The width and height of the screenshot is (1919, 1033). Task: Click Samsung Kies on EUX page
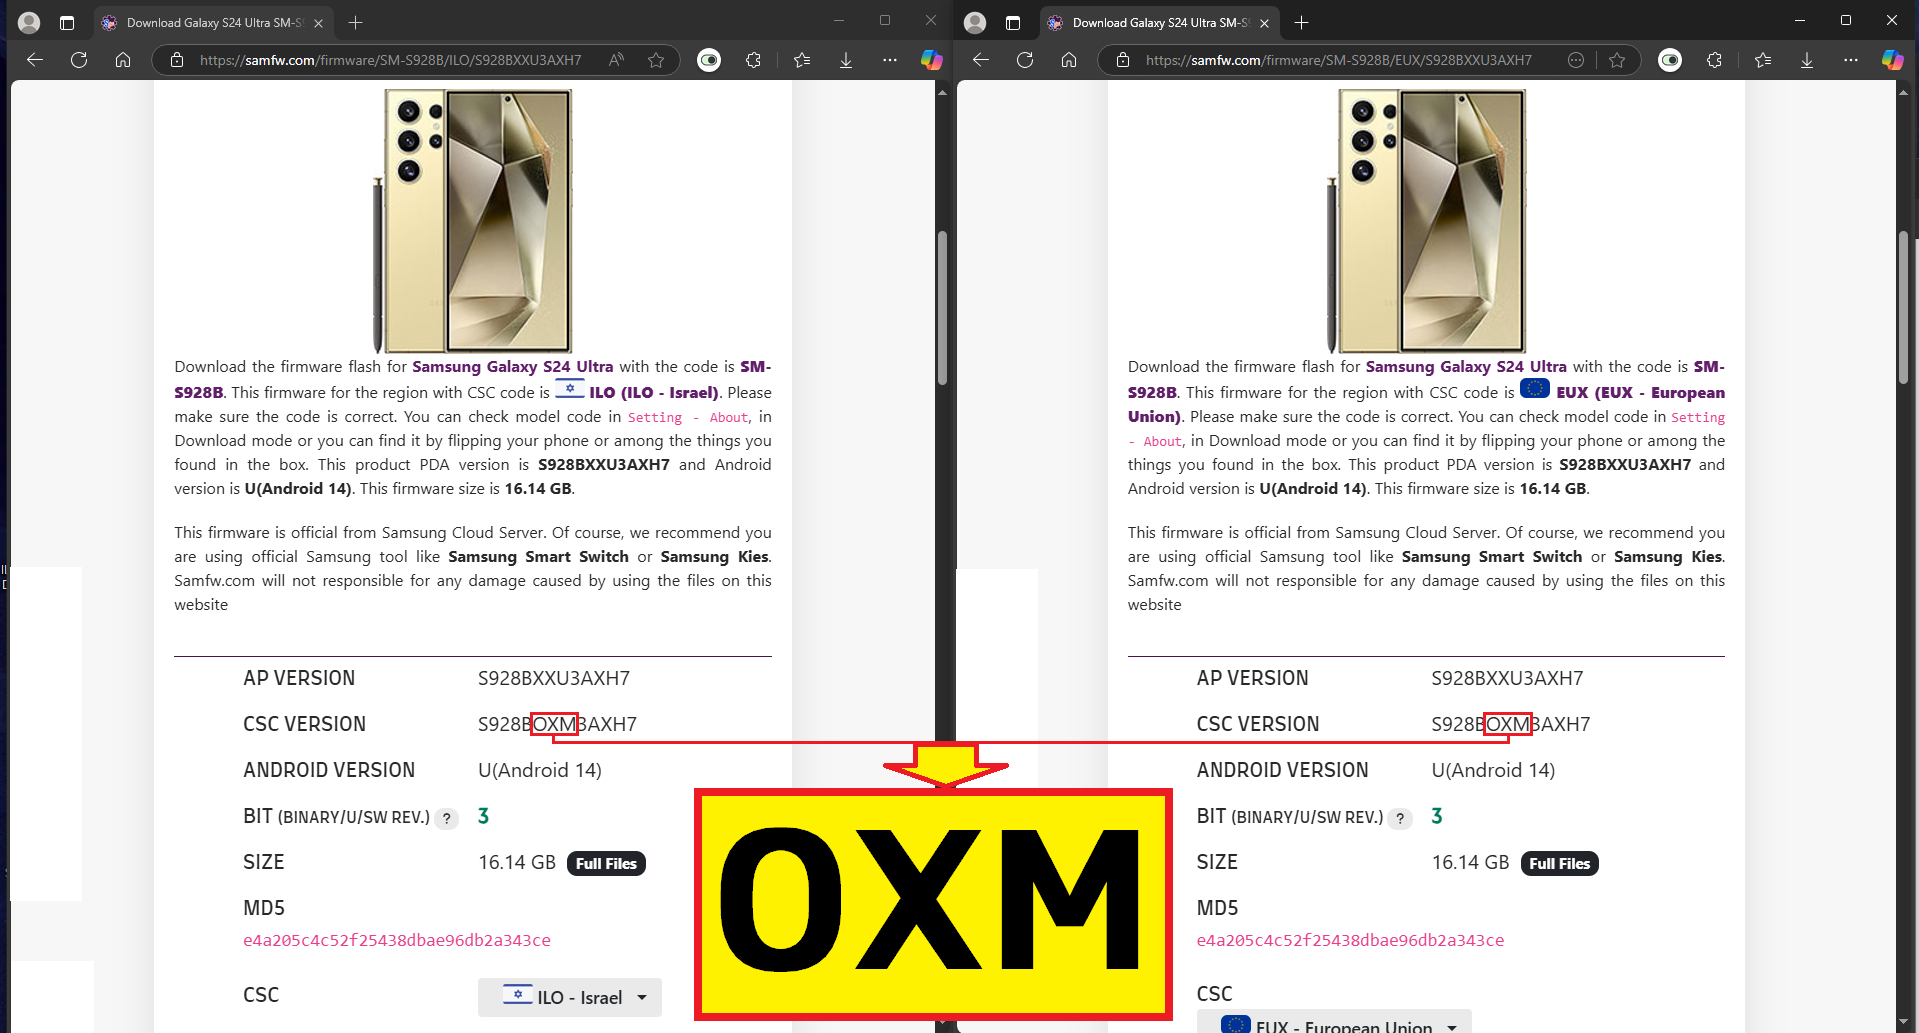(1668, 557)
